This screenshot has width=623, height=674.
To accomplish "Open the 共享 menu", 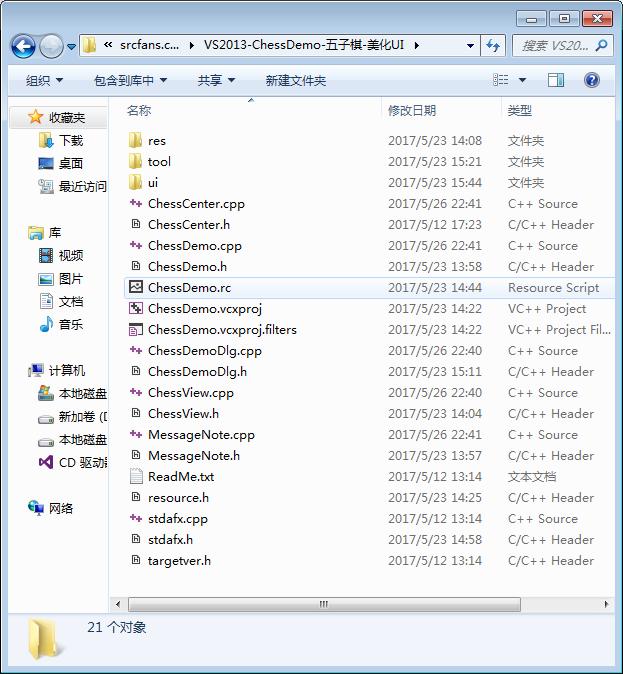I will tap(216, 80).
